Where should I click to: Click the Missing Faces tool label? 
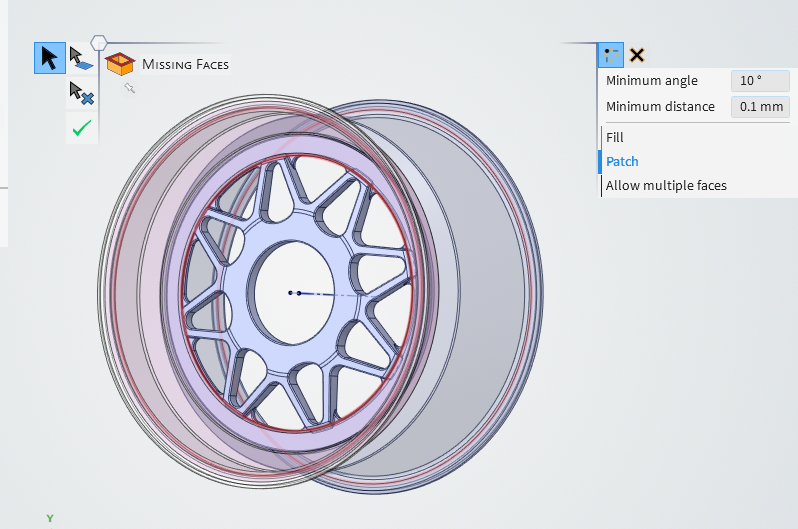point(185,65)
